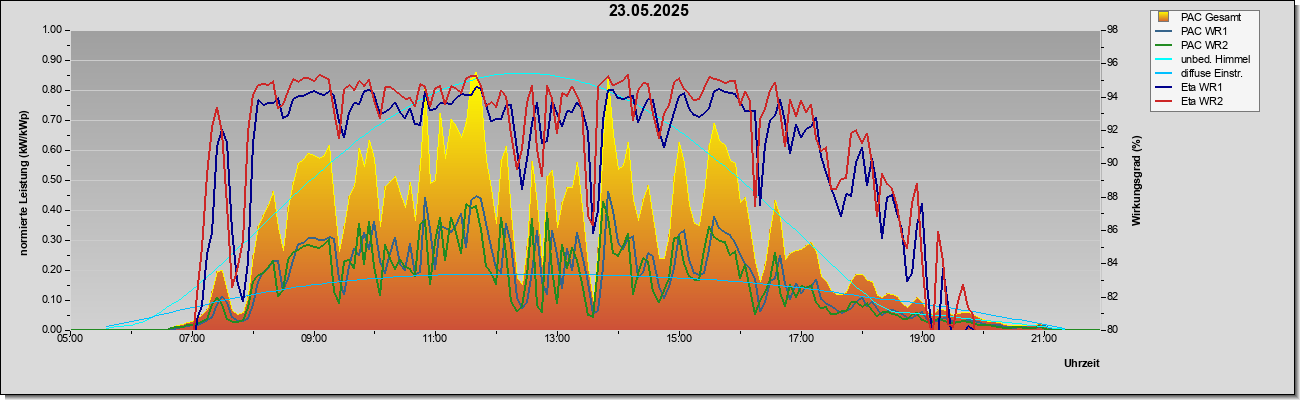Click the 05:00 time axis label
Image resolution: width=1300 pixels, height=400 pixels.
pyautogui.click(x=70, y=340)
